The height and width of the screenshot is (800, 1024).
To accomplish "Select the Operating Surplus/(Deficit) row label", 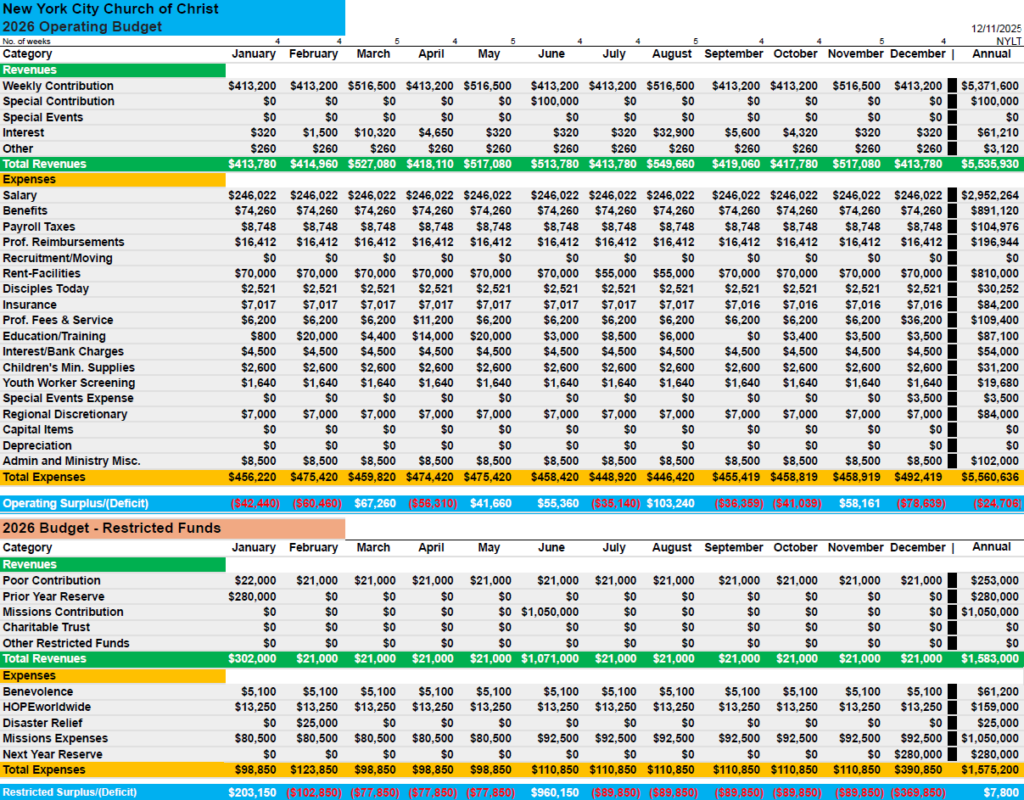I will 75,504.
